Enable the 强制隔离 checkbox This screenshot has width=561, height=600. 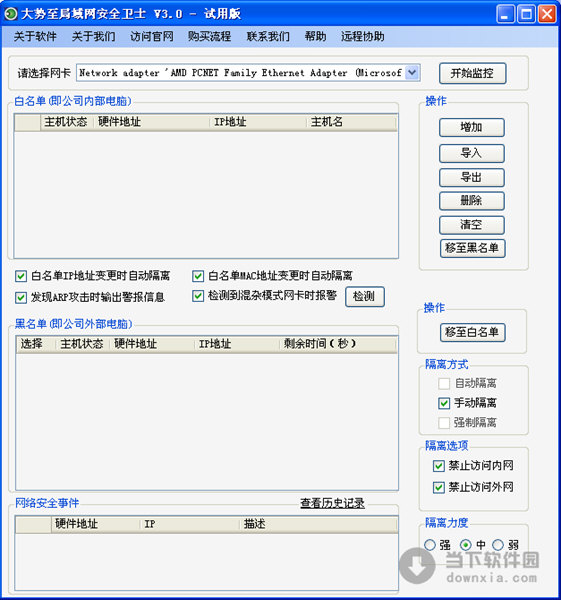coord(444,423)
